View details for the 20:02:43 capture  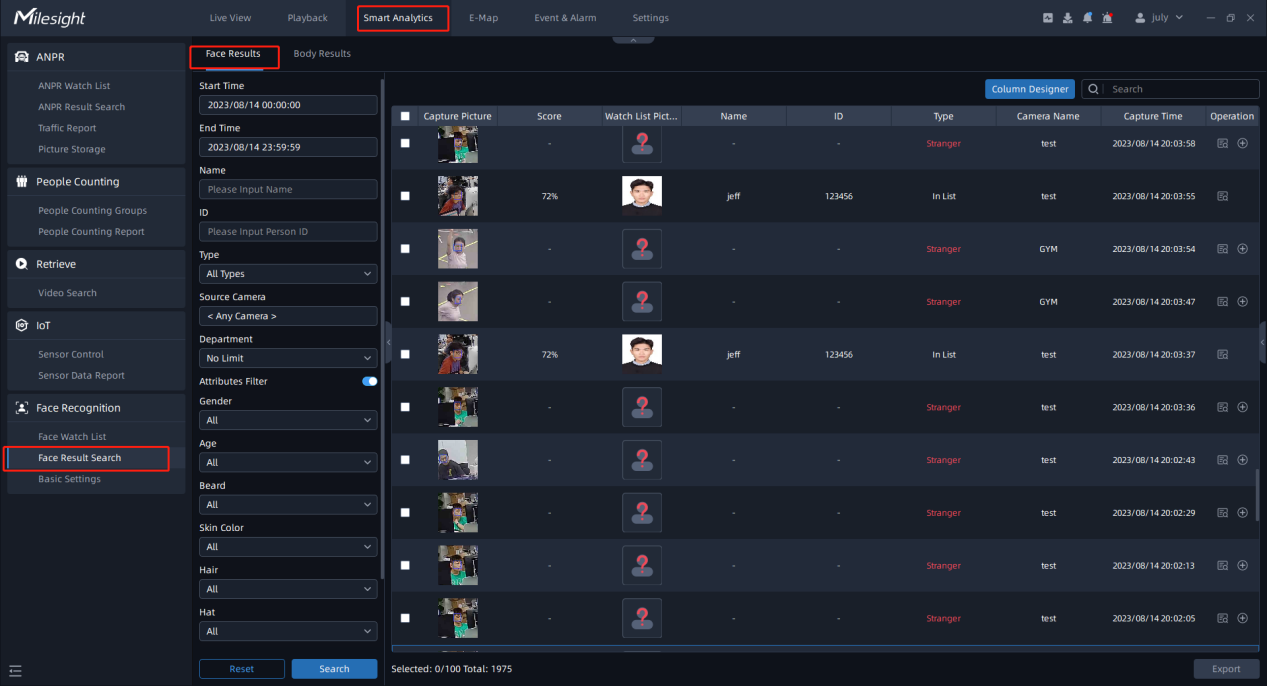click(1222, 460)
